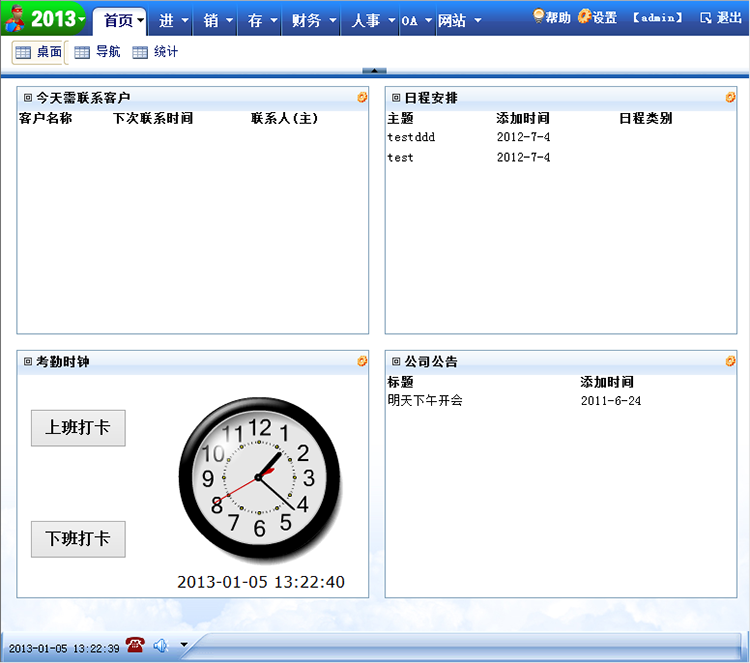Switch to the 统计 tab

[x=155, y=52]
